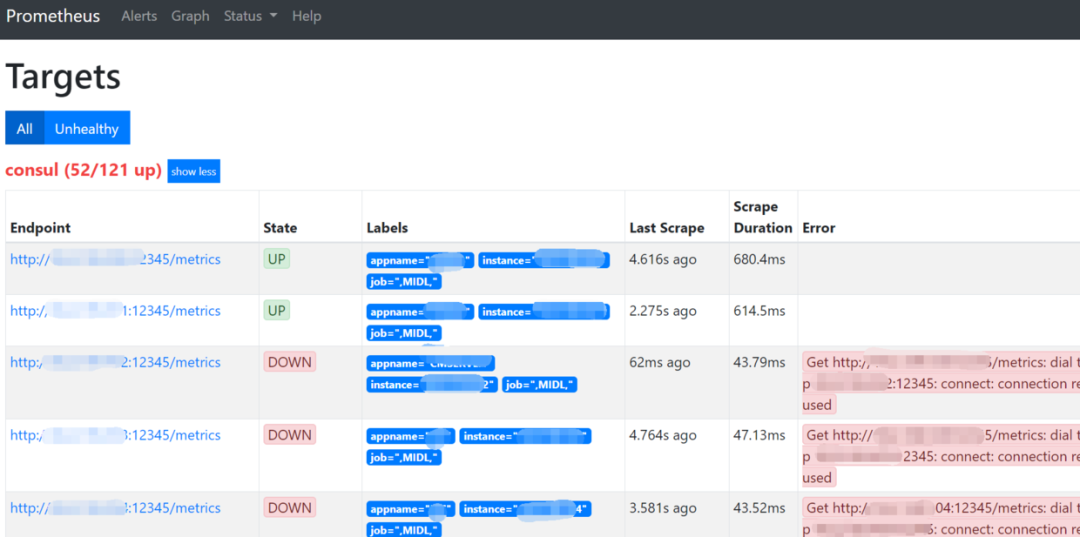The height and width of the screenshot is (537, 1080).
Task: Expand the Status dropdown menu
Action: point(250,16)
